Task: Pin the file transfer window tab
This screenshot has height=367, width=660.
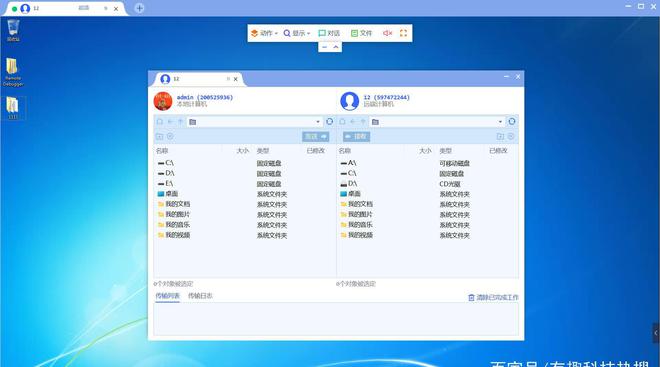Action: (228, 79)
